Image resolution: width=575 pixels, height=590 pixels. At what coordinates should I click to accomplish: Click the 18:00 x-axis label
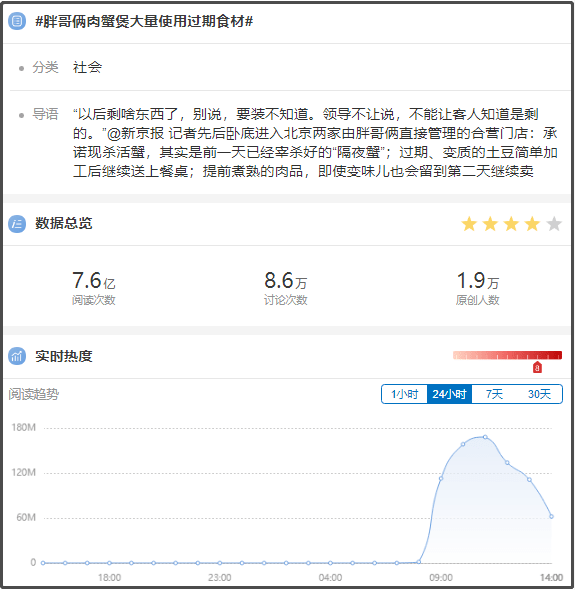[110, 578]
